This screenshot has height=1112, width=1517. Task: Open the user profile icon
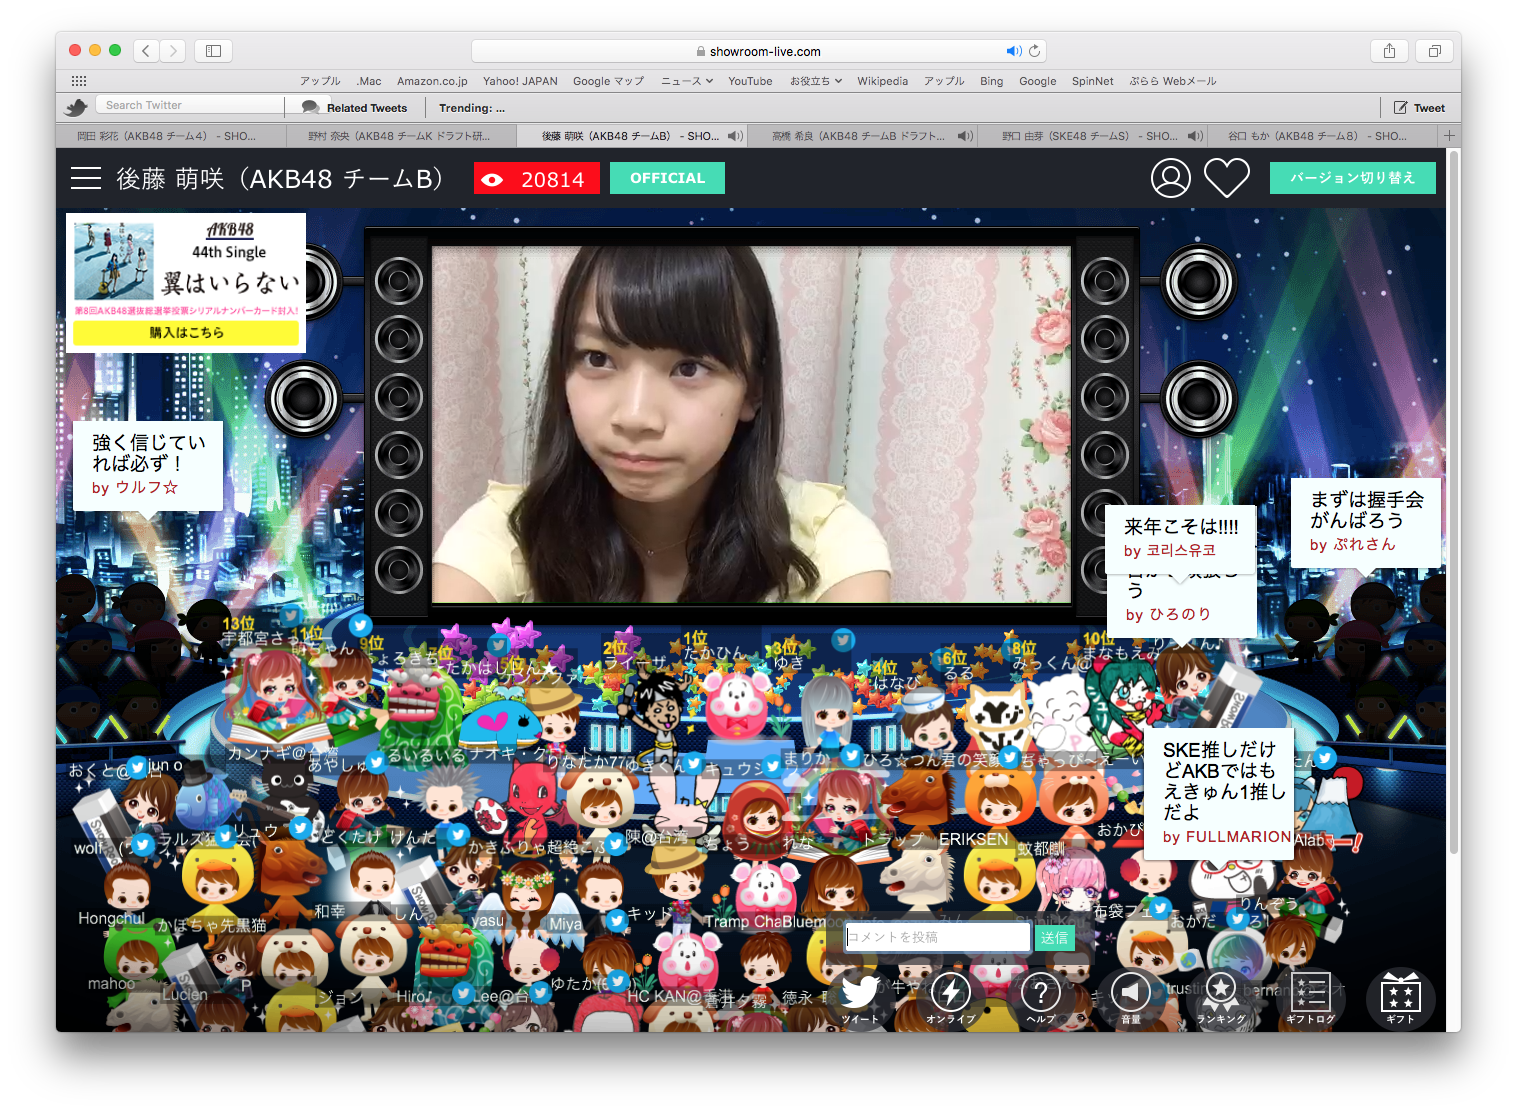coord(1170,178)
